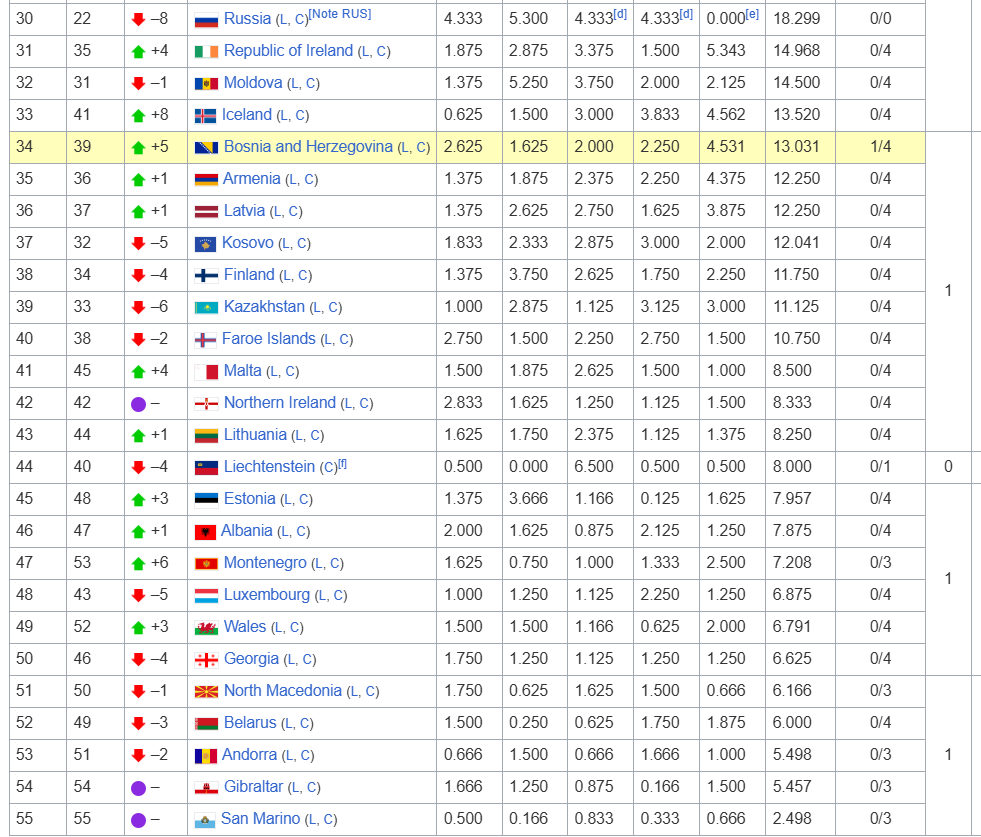
Task: Select Montenegro's total coefficient 7.208
Action: pos(791,562)
